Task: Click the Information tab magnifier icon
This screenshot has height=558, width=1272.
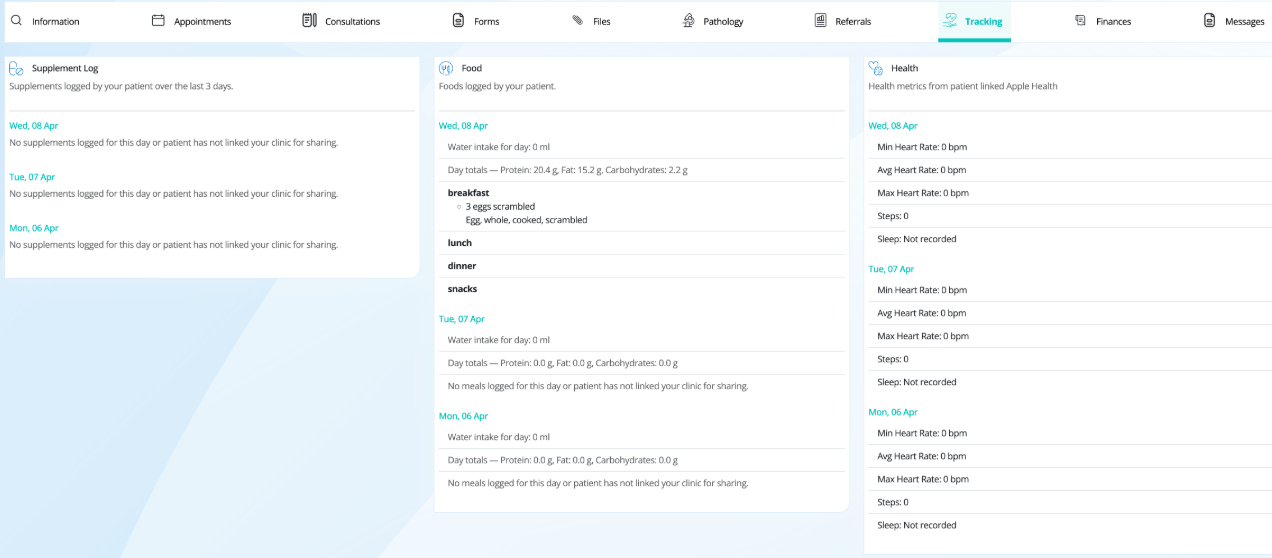Action: point(16,20)
